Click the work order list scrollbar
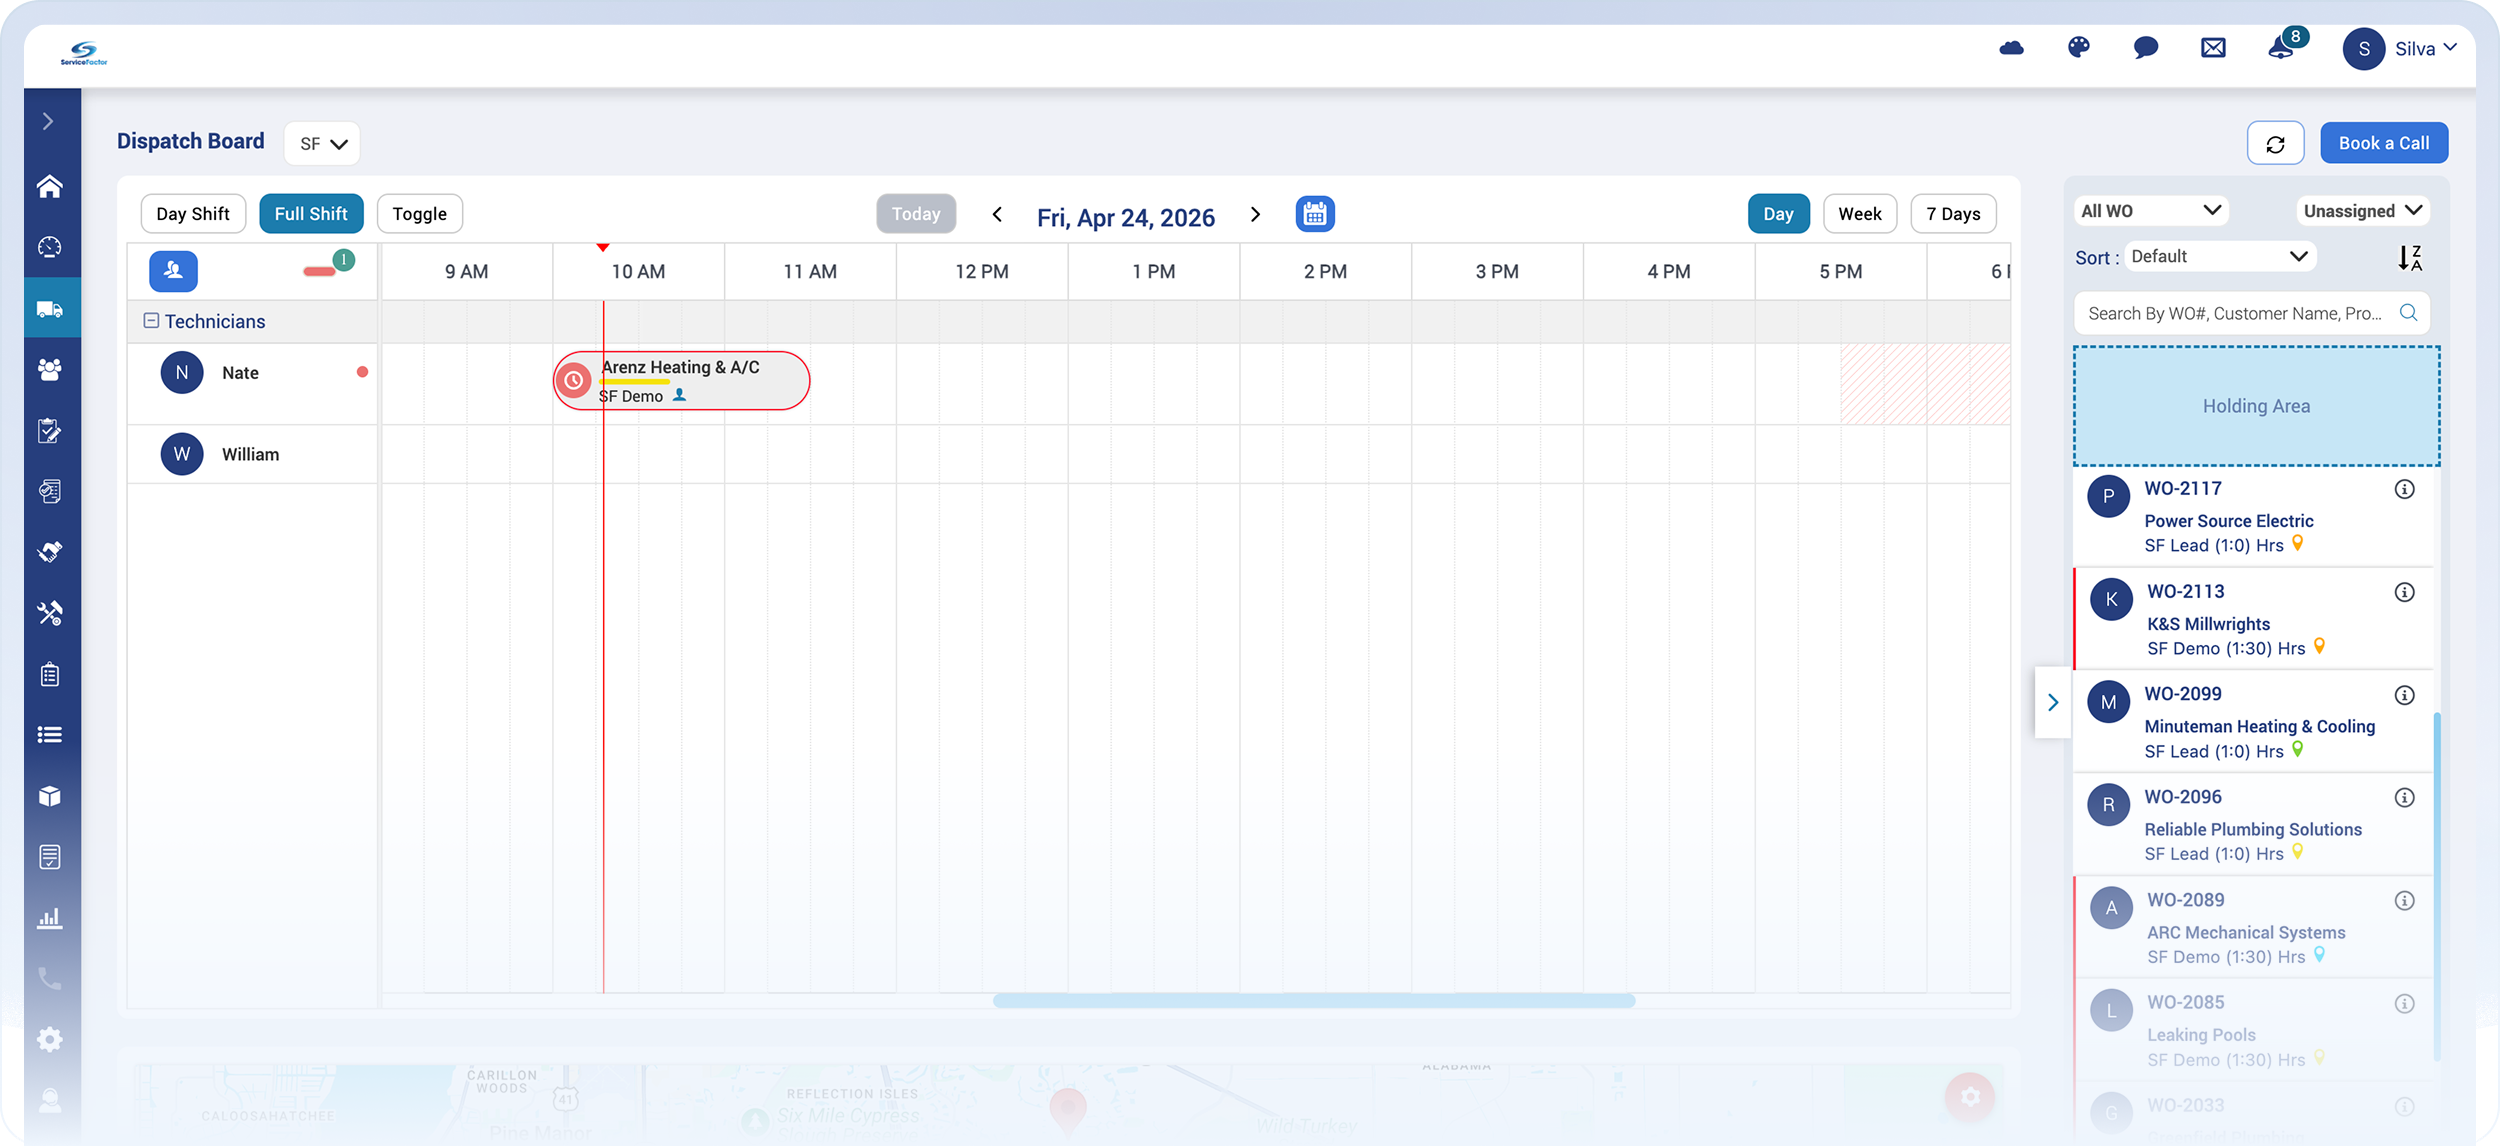The width and height of the screenshot is (2500, 1146). [2437, 887]
